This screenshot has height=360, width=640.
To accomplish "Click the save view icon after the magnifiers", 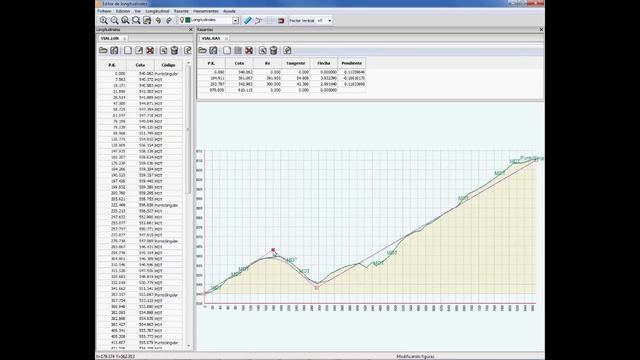I will tap(147, 20).
